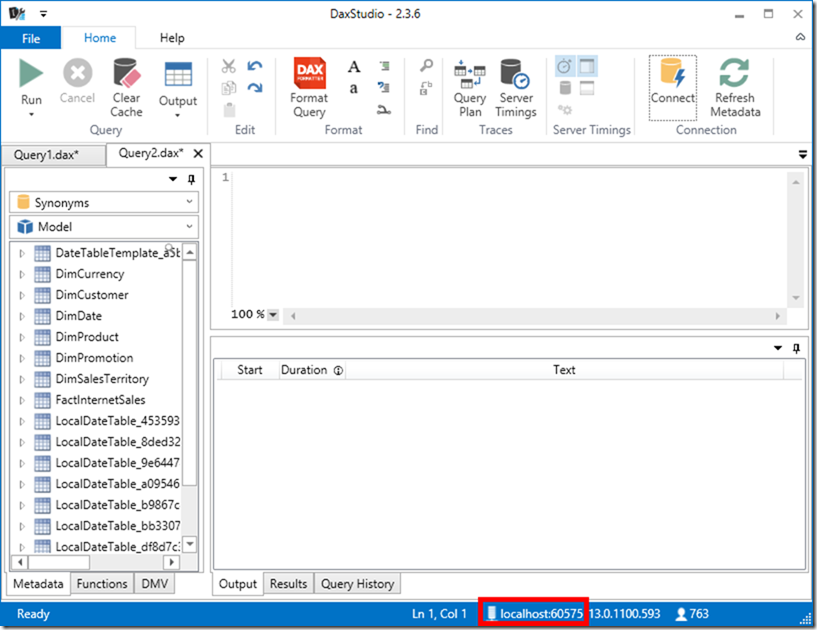Click the comment selection icon
The width and height of the screenshot is (817, 630).
(383, 66)
